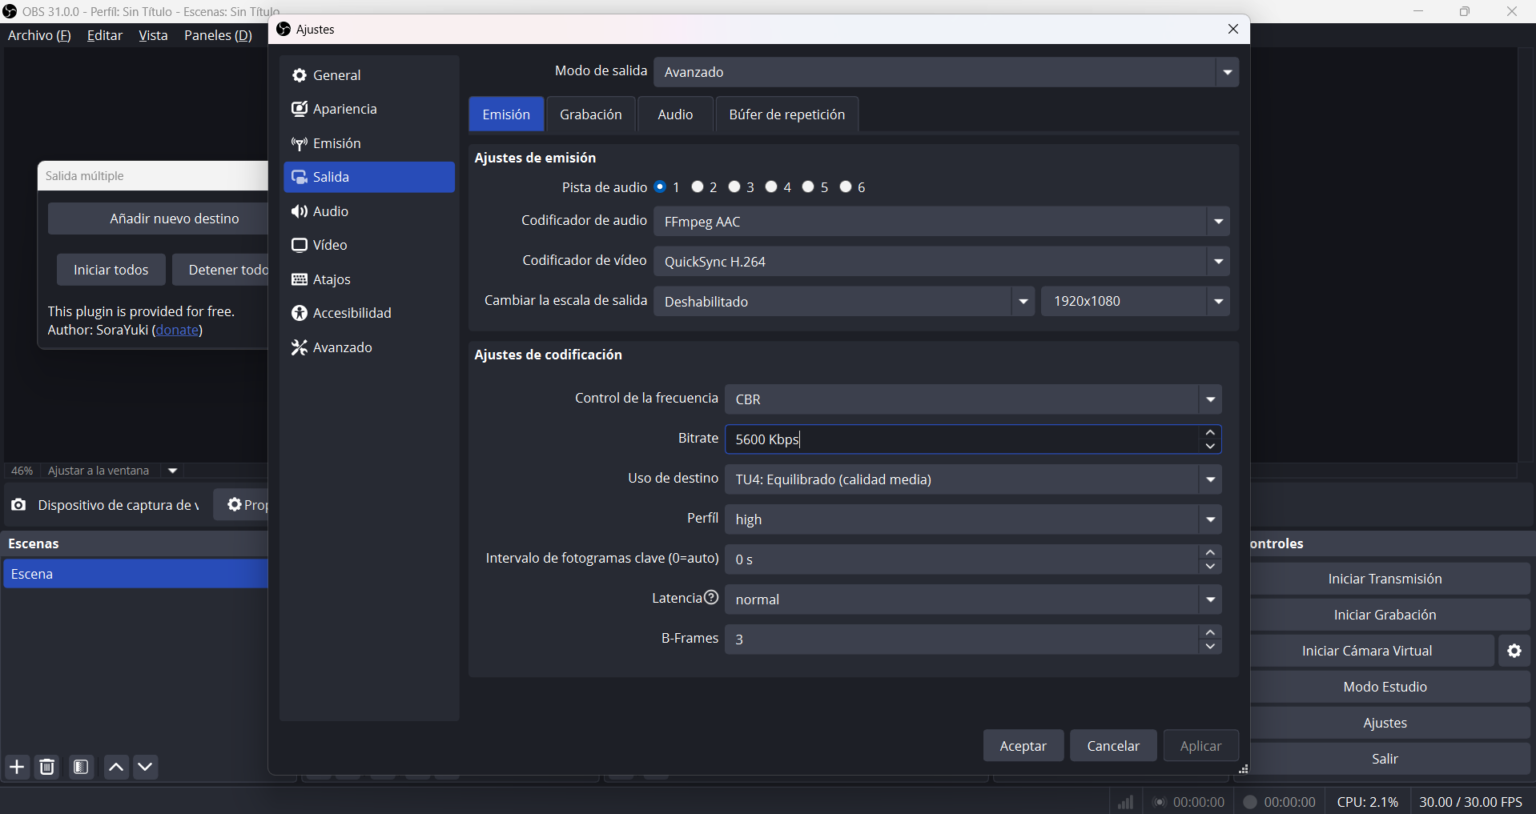The width and height of the screenshot is (1536, 814).
Task: Open virtual camera settings gear icon
Action: click(x=1514, y=651)
